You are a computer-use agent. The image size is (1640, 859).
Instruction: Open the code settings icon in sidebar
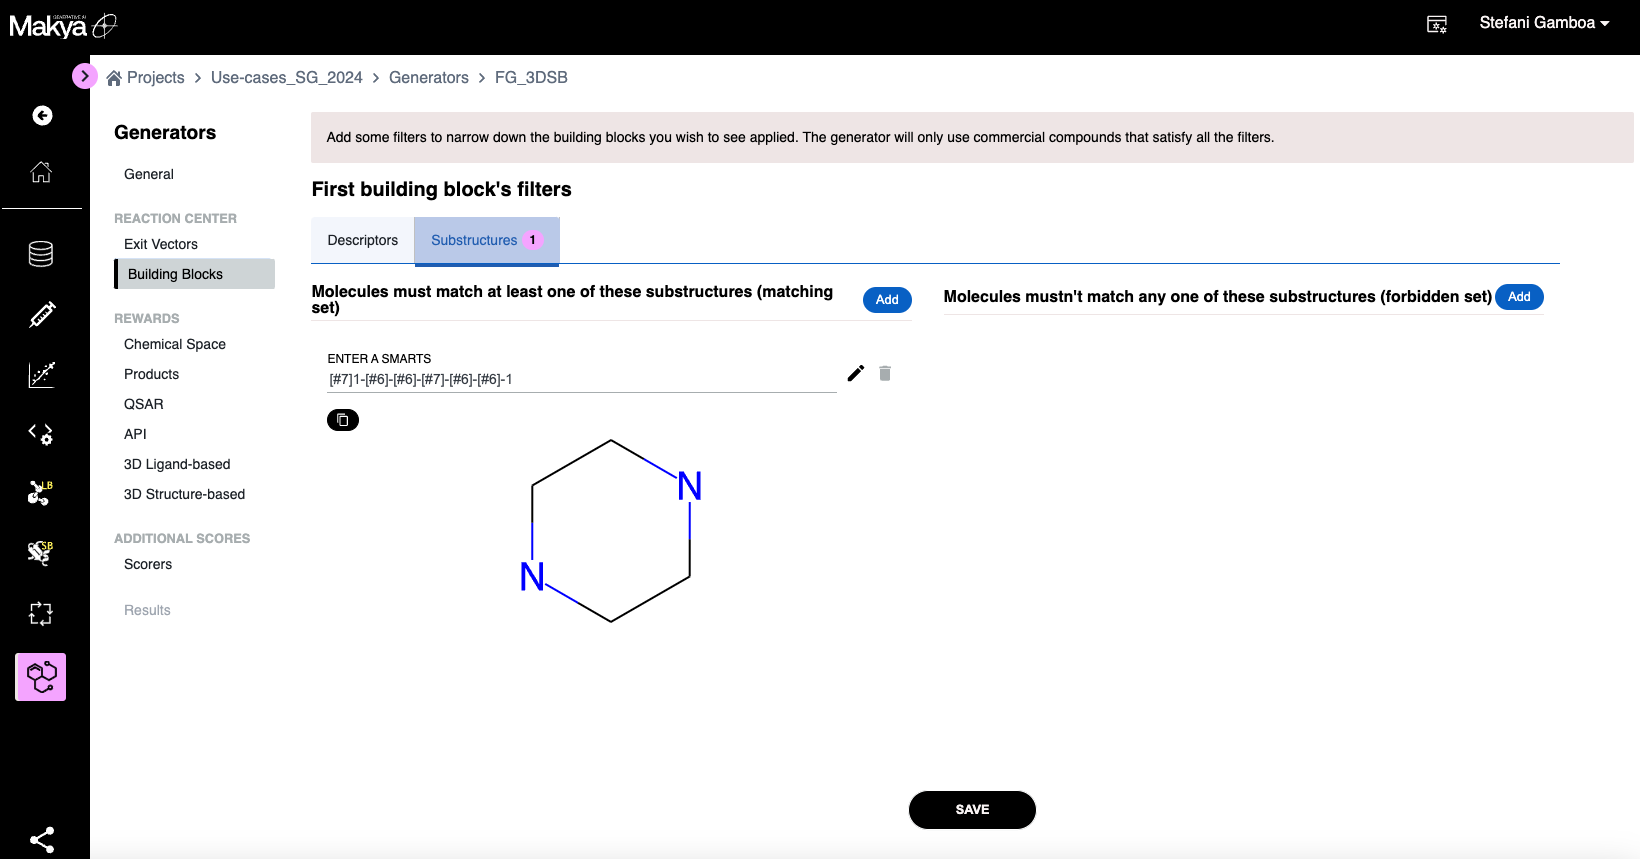(x=41, y=434)
